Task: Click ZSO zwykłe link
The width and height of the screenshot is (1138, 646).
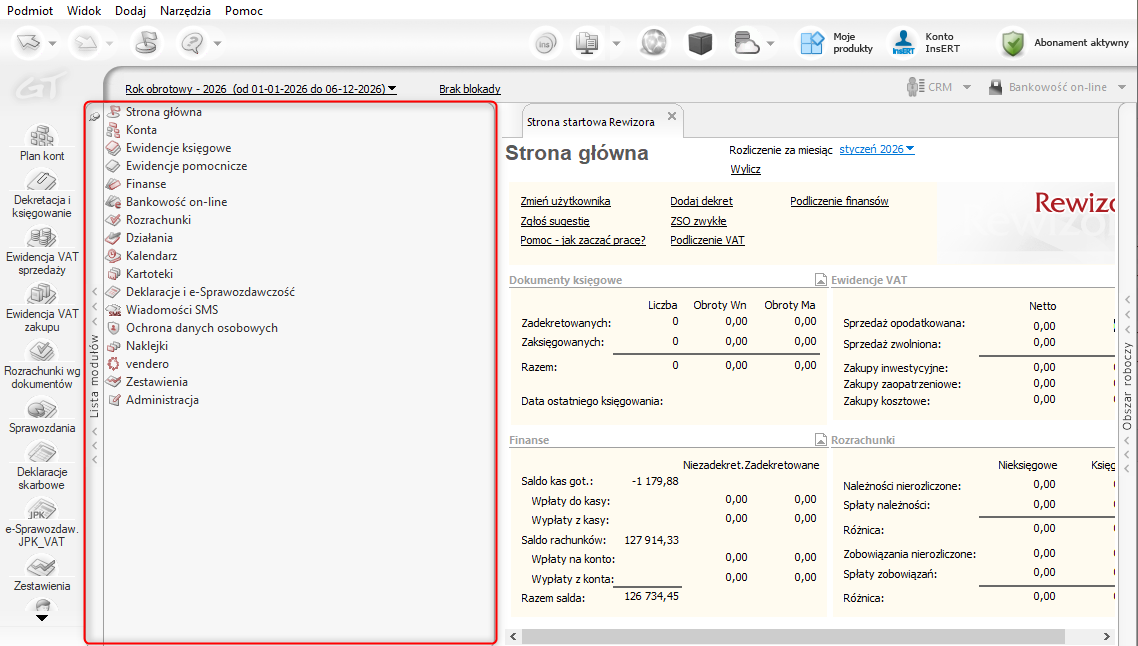Action: coord(698,221)
